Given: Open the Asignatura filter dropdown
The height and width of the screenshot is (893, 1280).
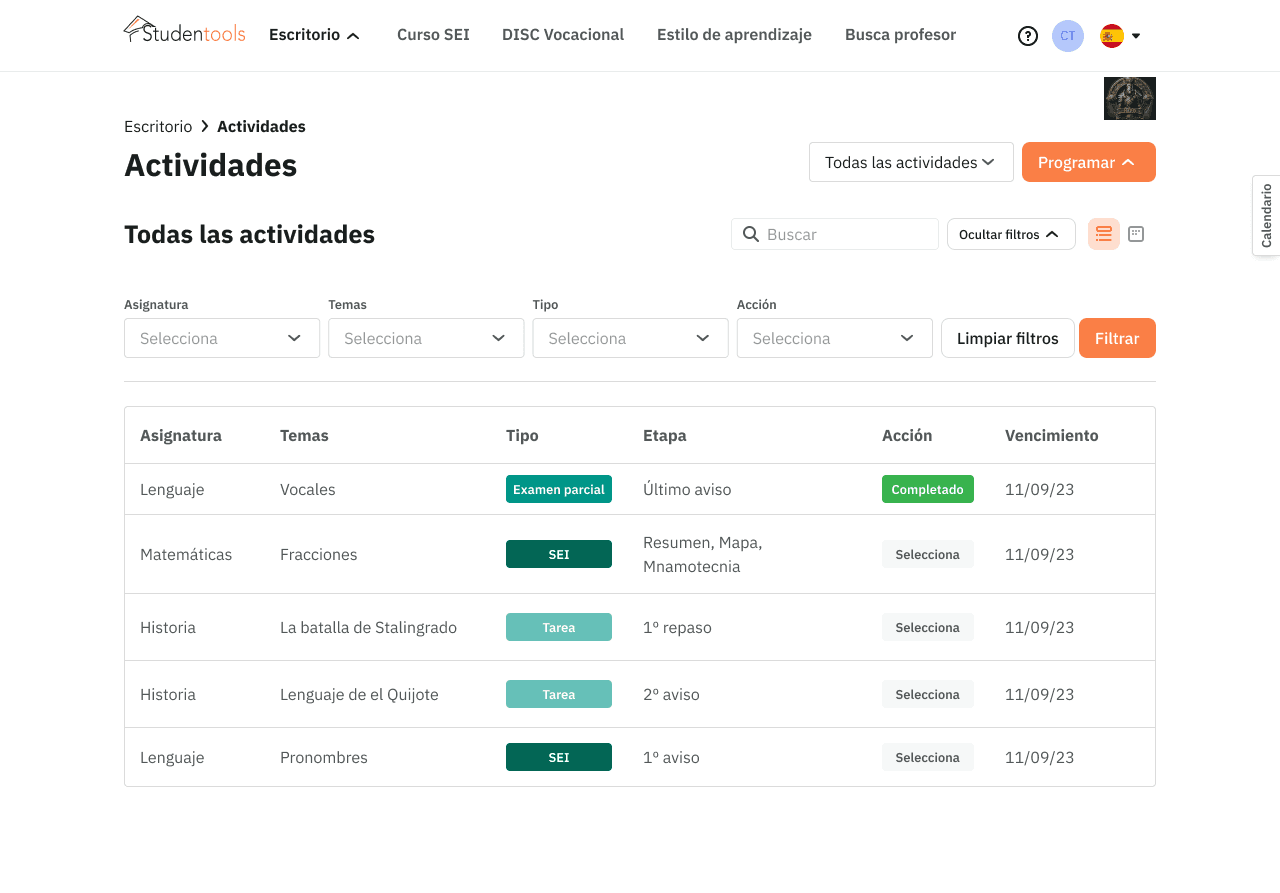Looking at the screenshot, I should tap(221, 338).
